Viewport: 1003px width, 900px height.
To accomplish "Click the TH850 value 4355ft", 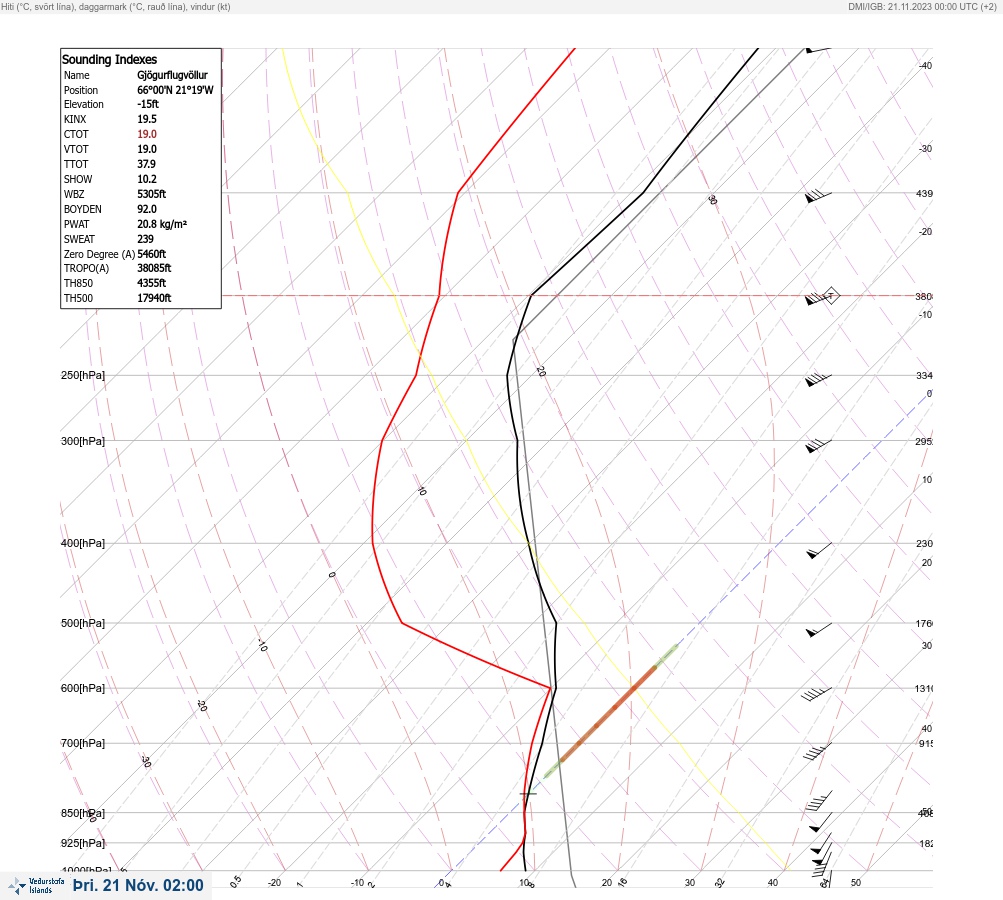I will (152, 283).
